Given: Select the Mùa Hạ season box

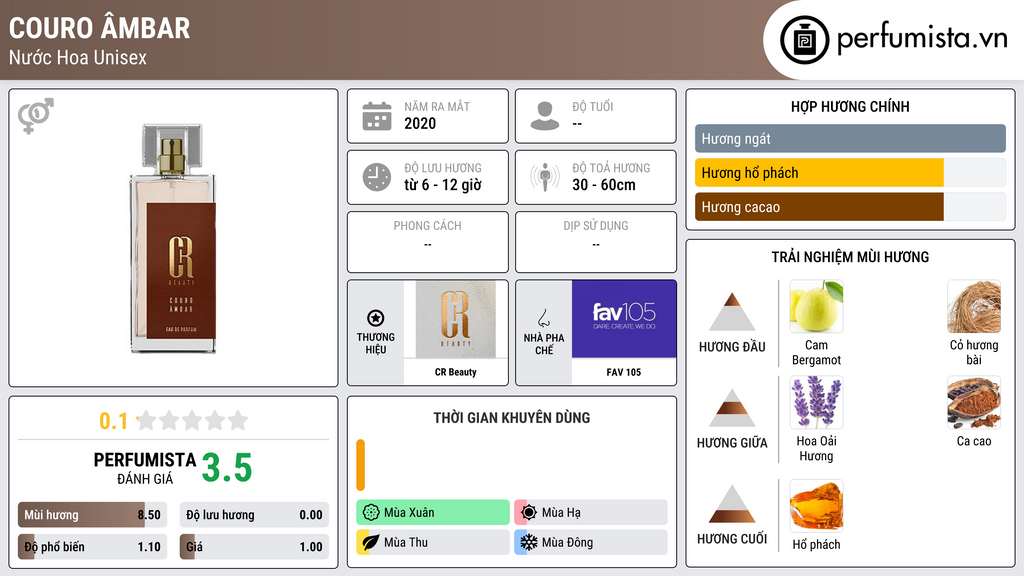Looking at the screenshot, I should click(x=591, y=512).
